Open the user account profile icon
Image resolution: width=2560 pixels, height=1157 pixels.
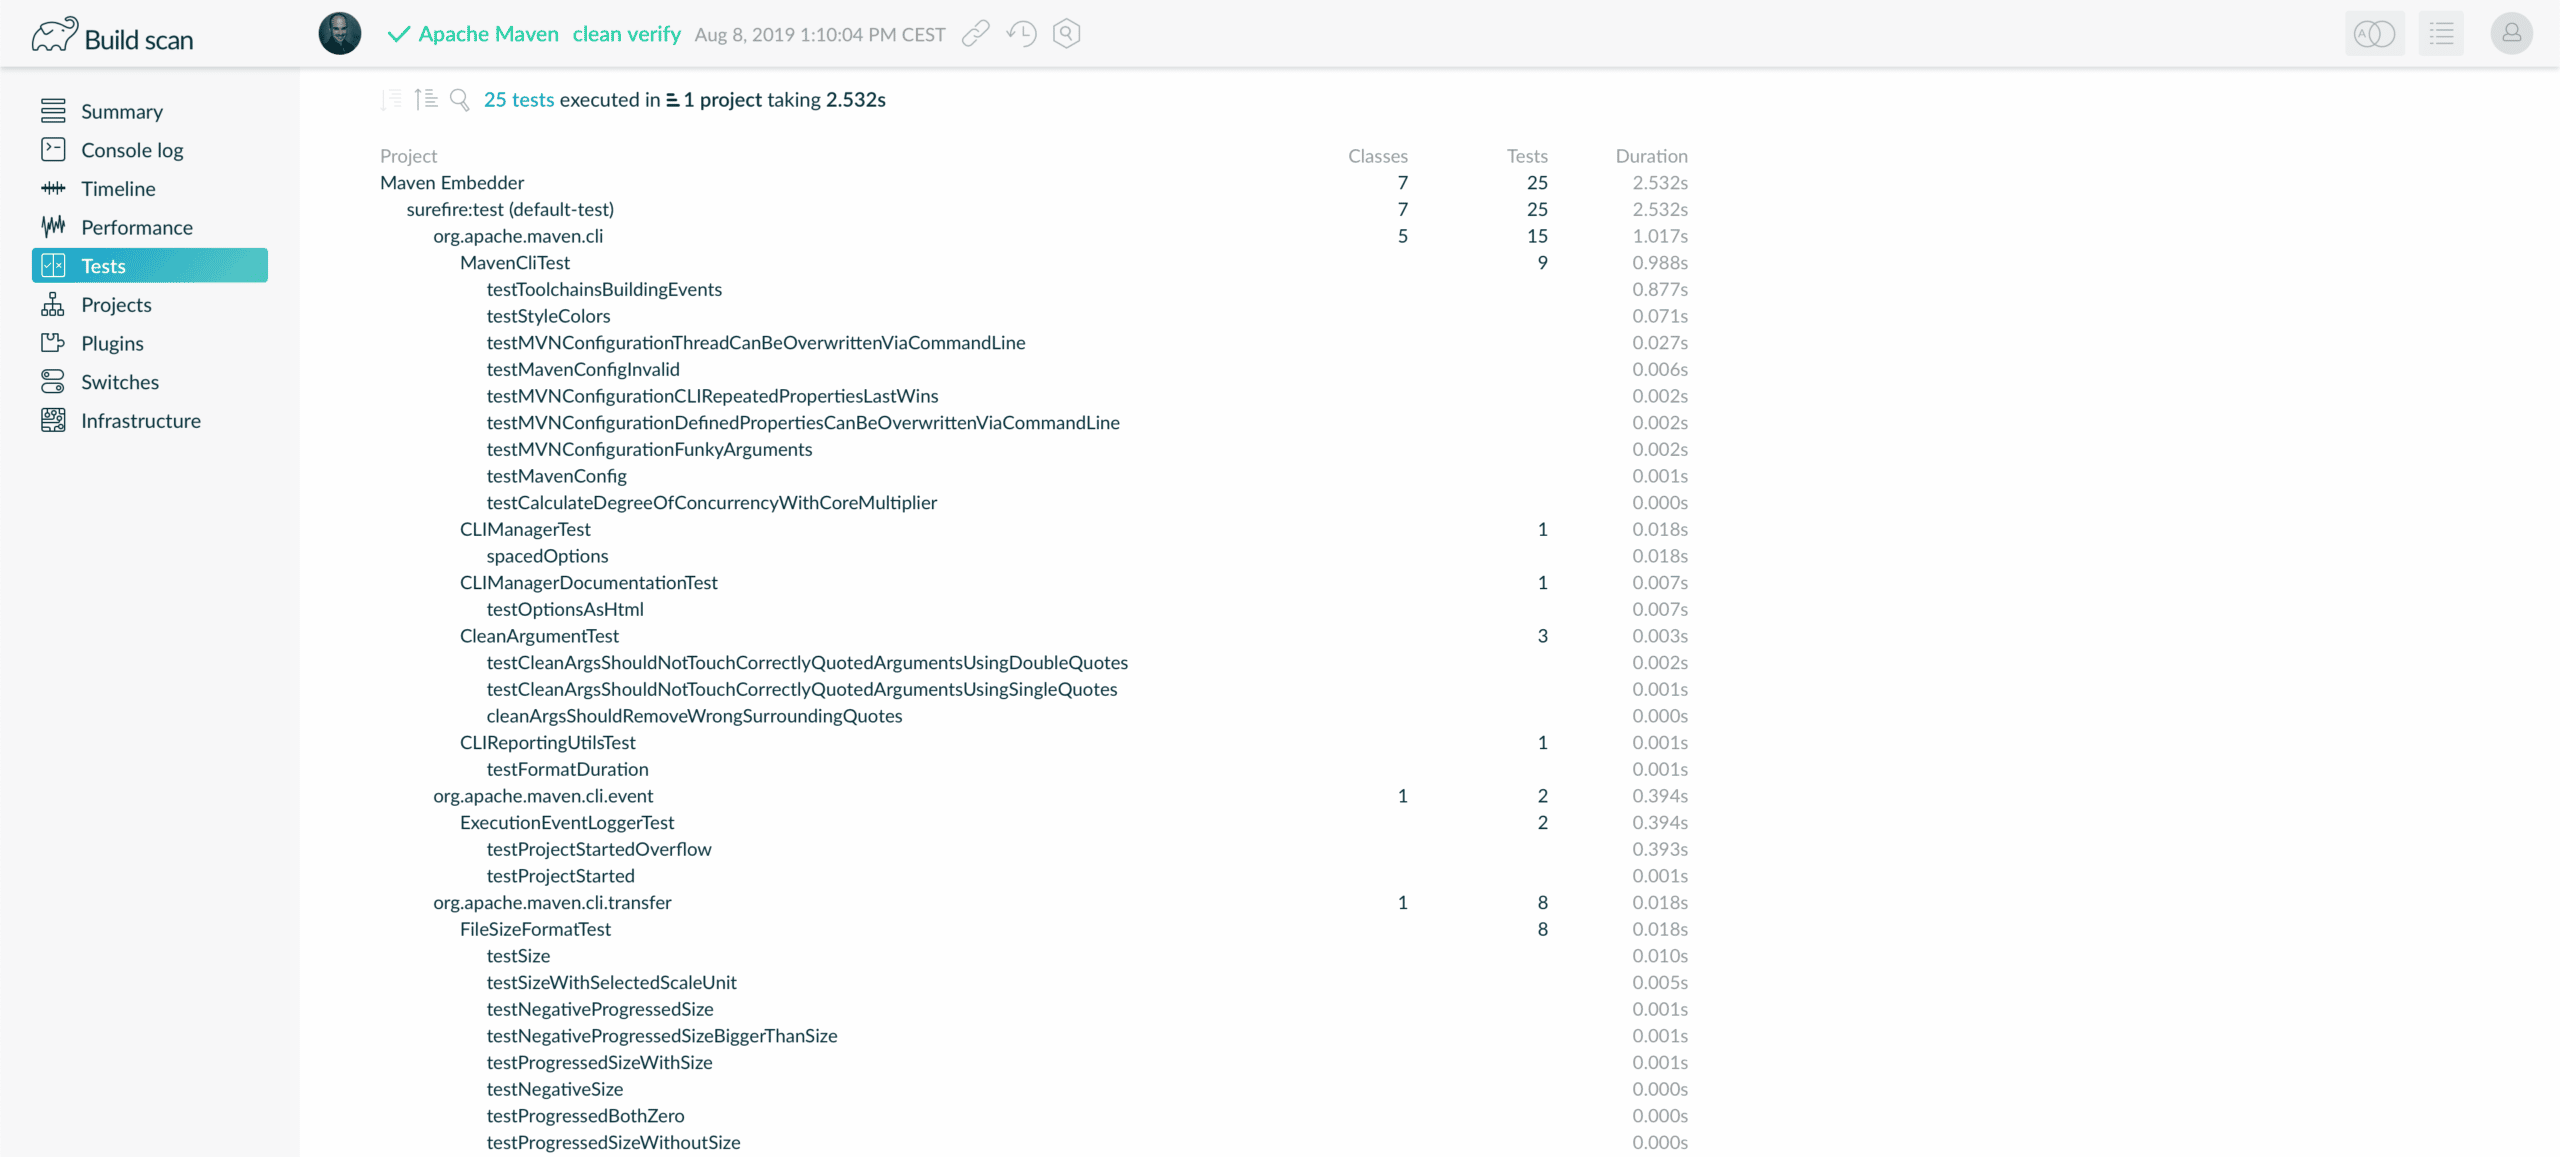coord(2511,34)
